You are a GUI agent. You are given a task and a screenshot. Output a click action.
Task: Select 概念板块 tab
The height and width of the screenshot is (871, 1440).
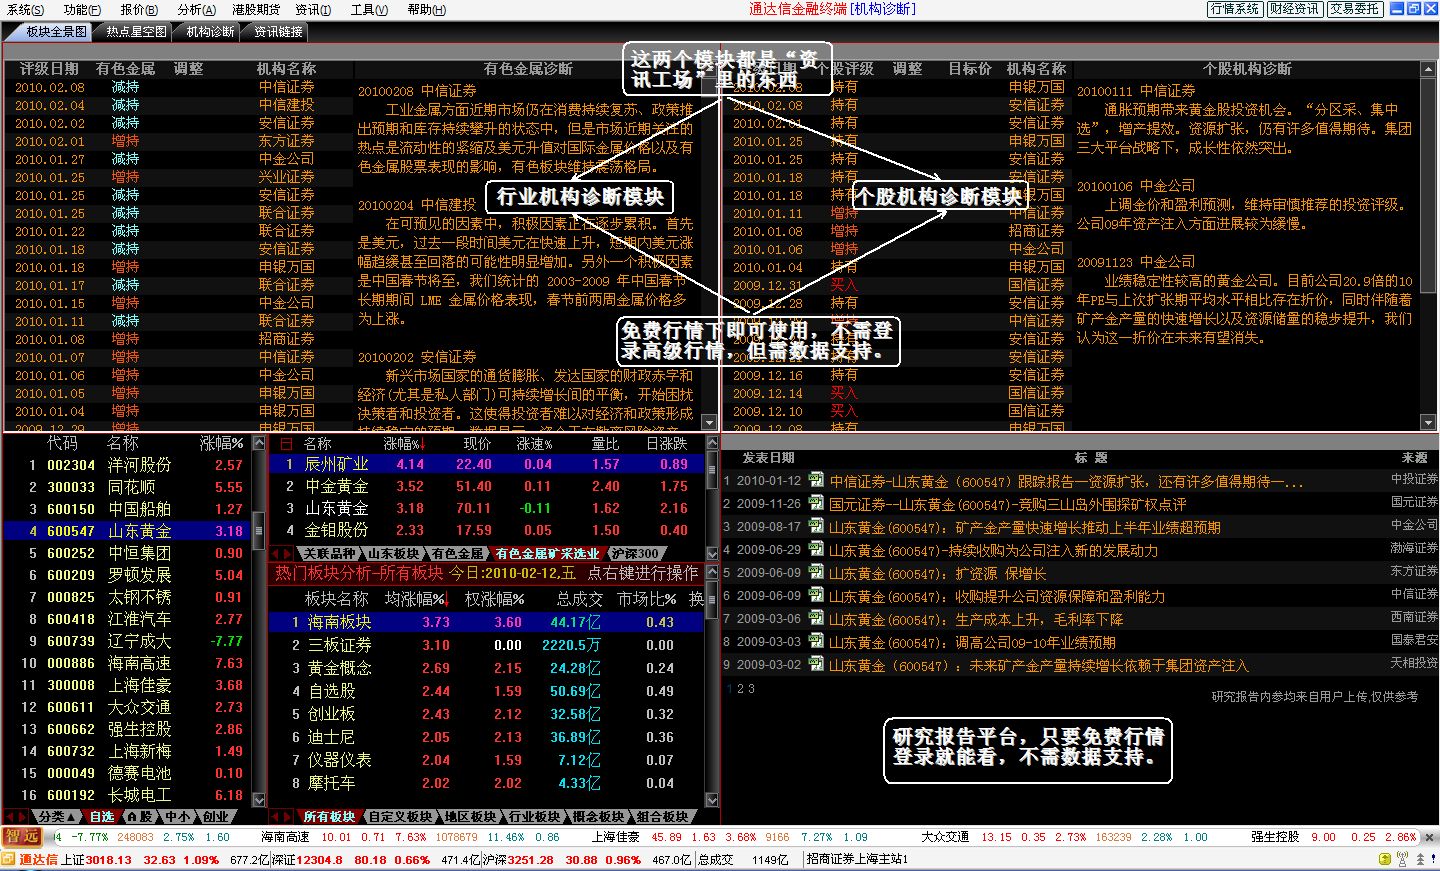599,817
